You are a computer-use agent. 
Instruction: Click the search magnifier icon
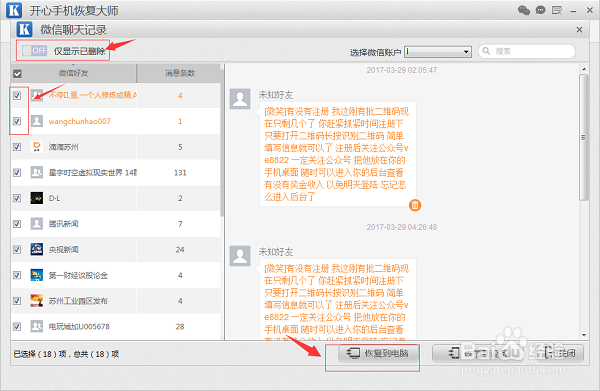pos(486,51)
